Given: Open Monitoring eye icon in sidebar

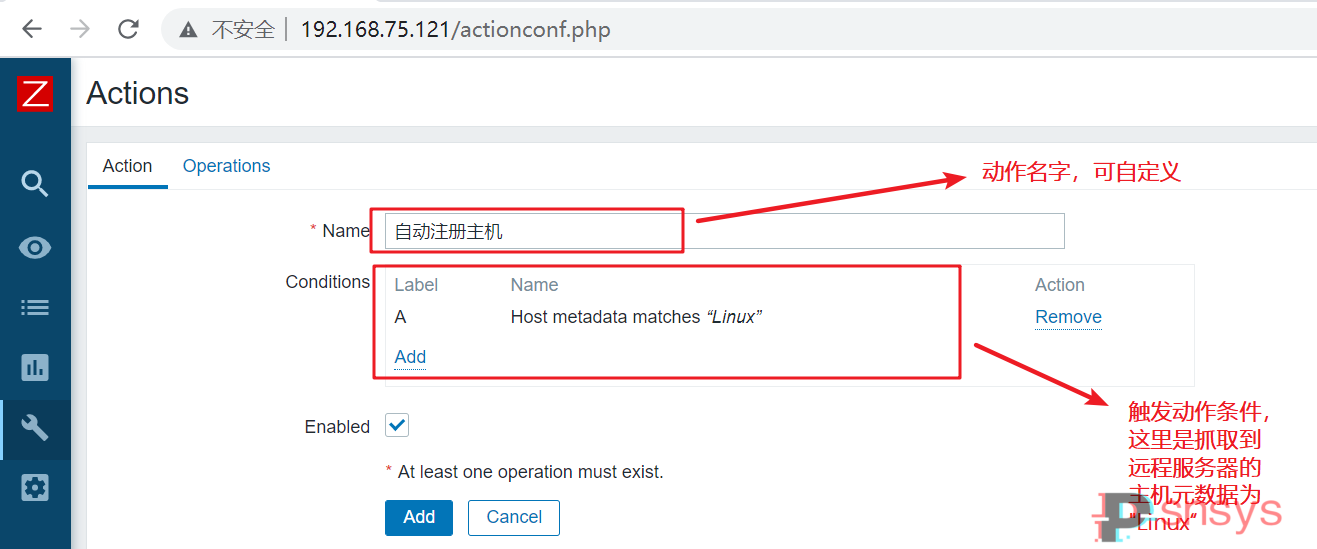Looking at the screenshot, I should 35,248.
